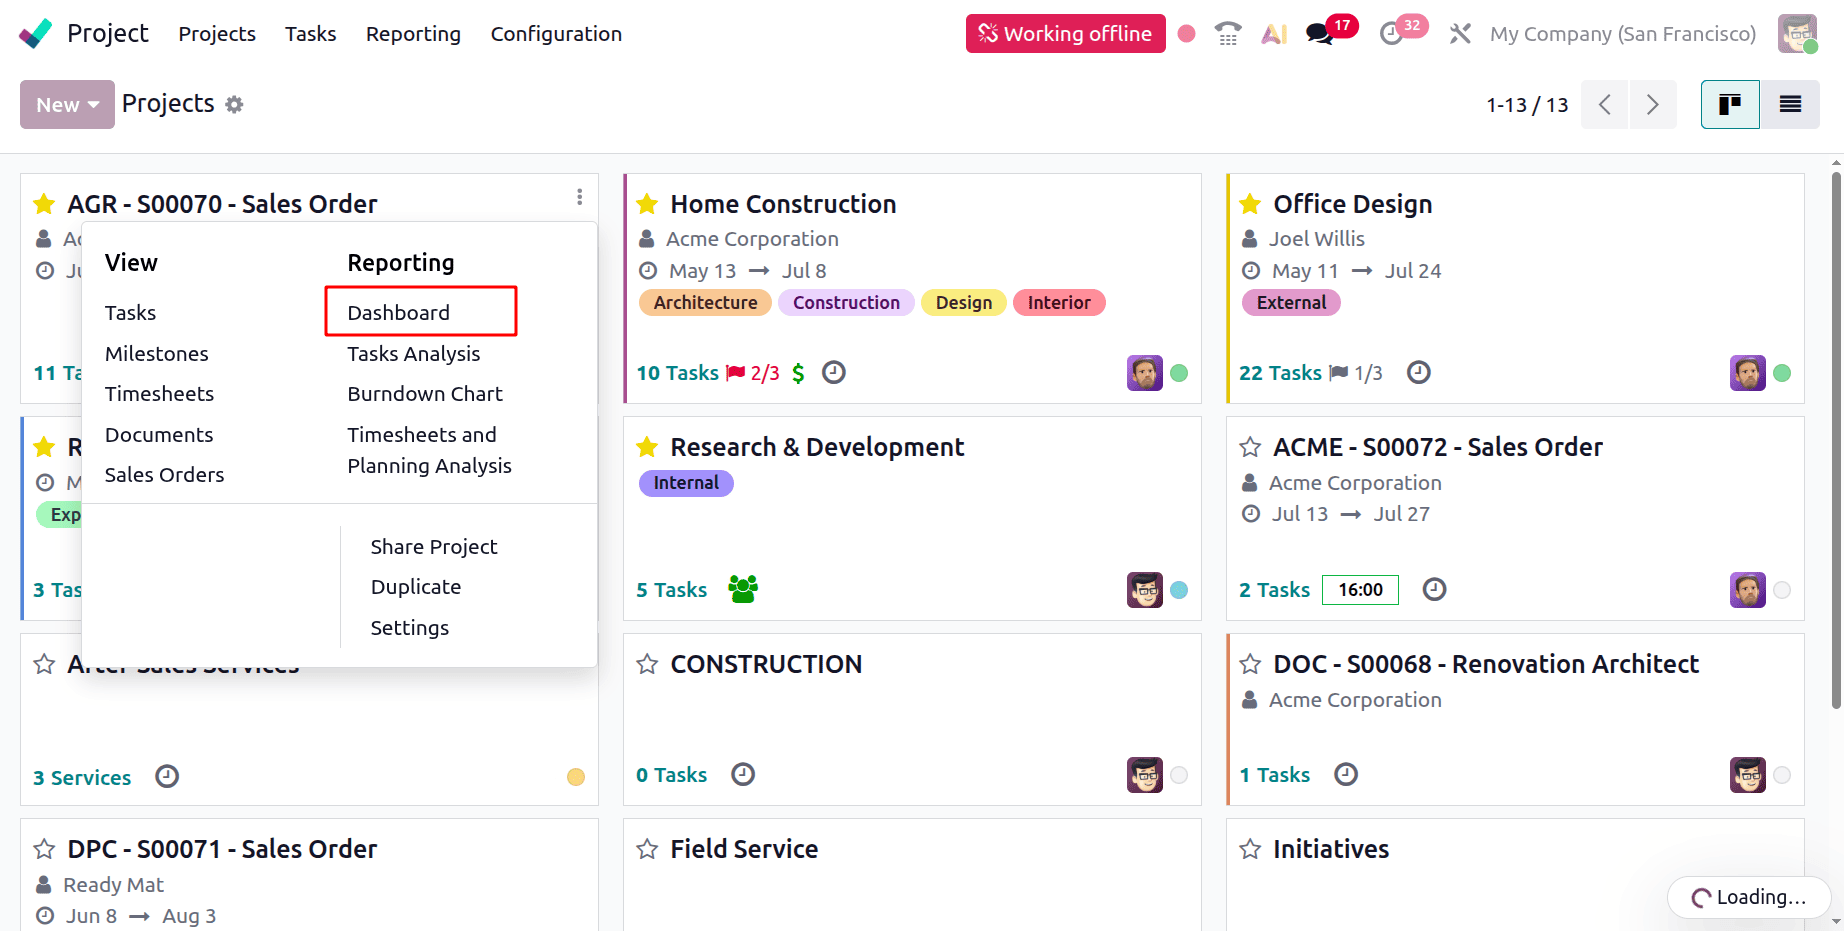This screenshot has height=931, width=1844.
Task: Open Projects top menu
Action: tap(217, 34)
